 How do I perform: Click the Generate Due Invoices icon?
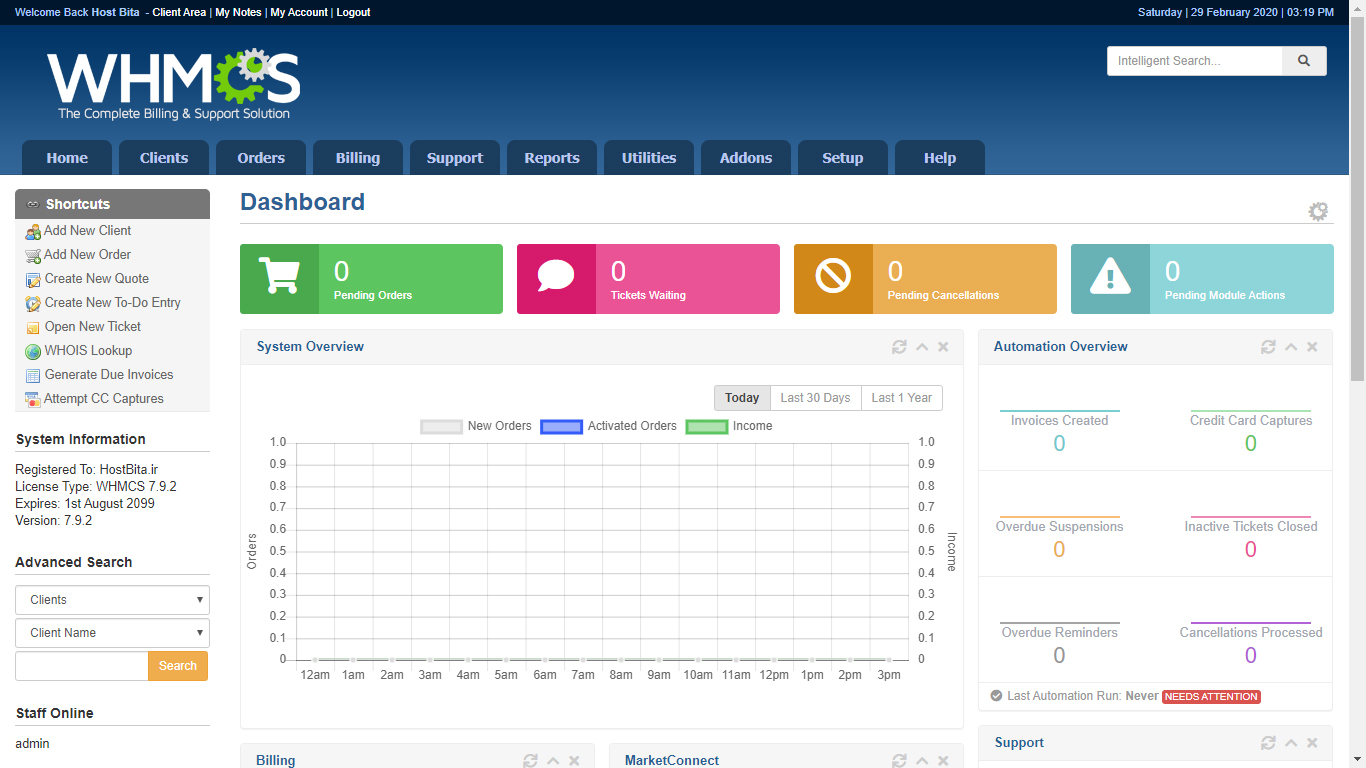[x=33, y=375]
